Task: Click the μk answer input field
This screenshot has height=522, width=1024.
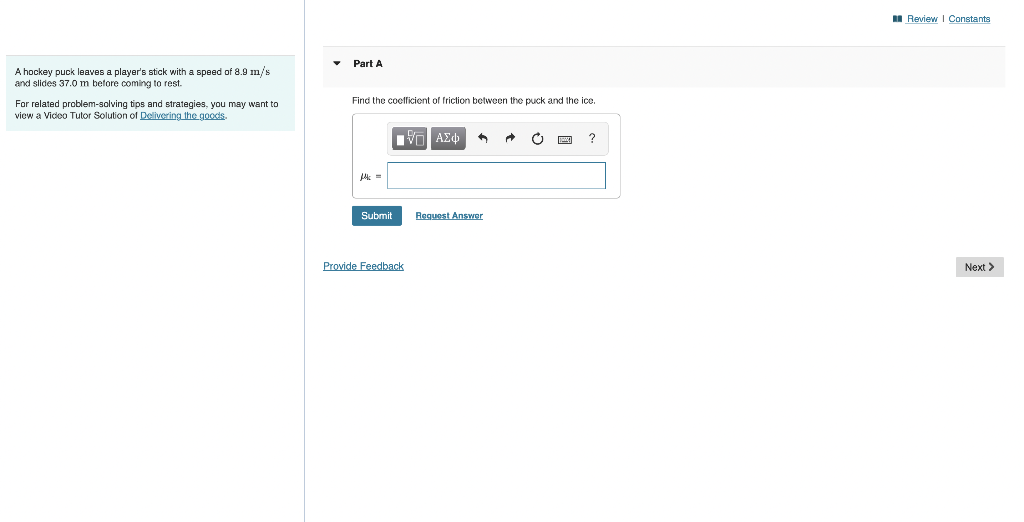Action: pyautogui.click(x=496, y=176)
